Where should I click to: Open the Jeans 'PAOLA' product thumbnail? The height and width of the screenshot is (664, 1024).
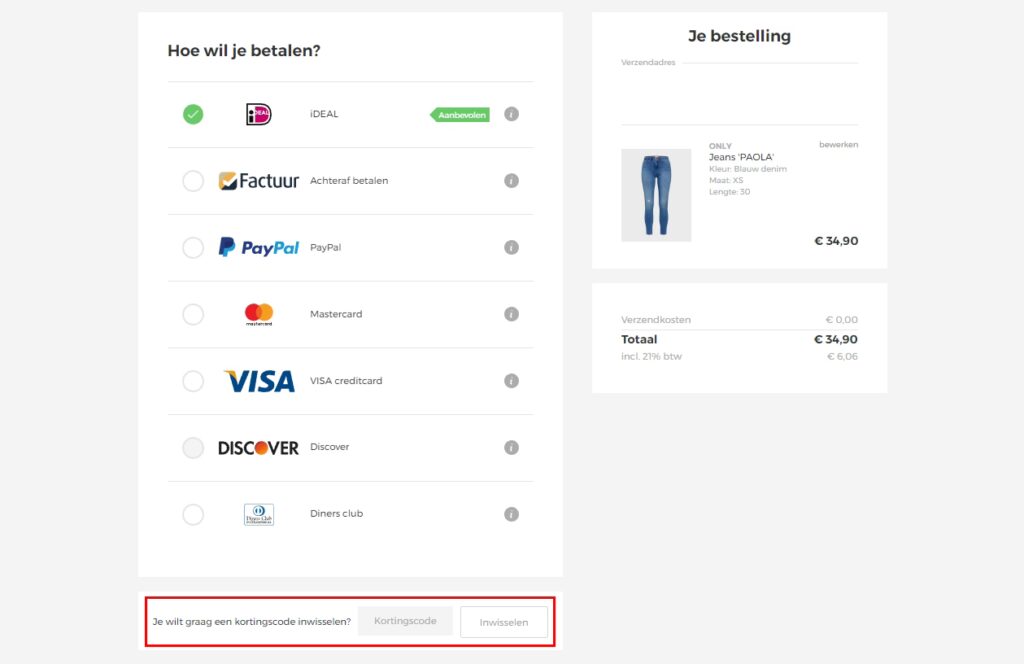pos(656,195)
